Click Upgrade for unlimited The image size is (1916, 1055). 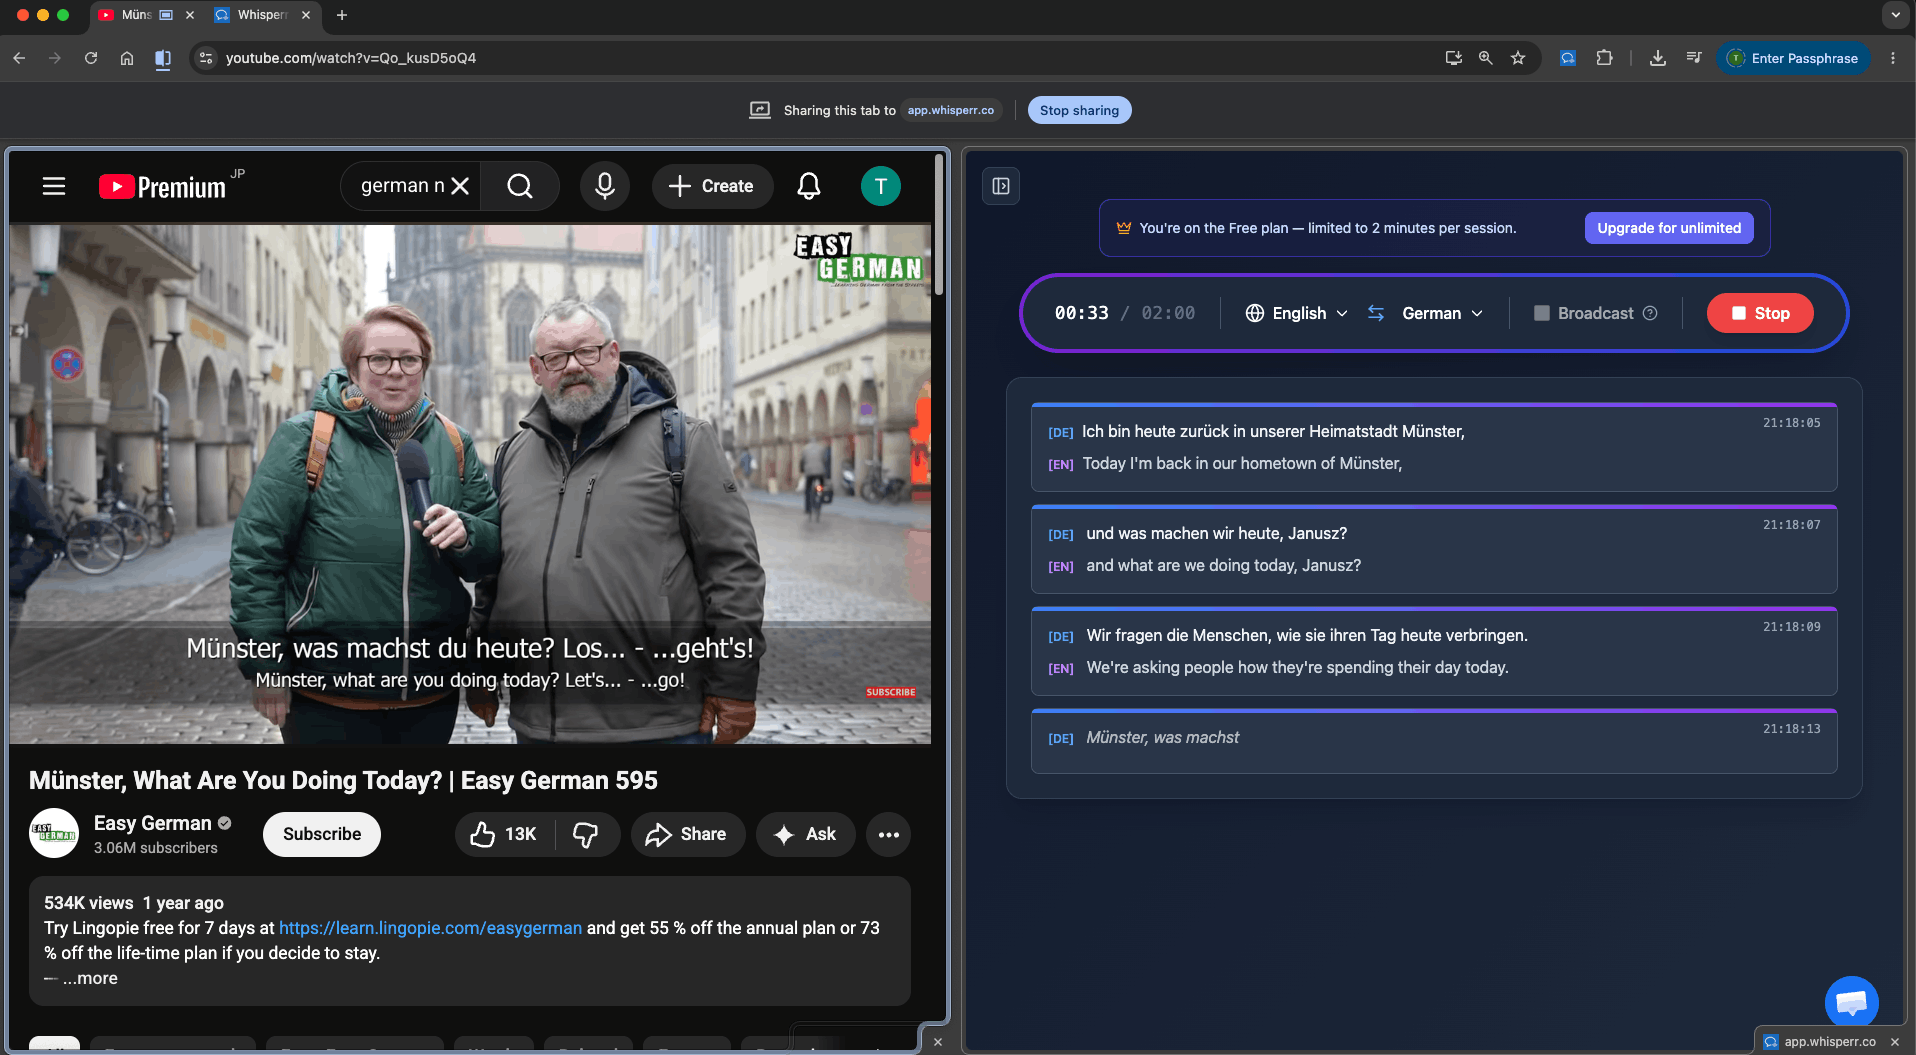[1669, 228]
